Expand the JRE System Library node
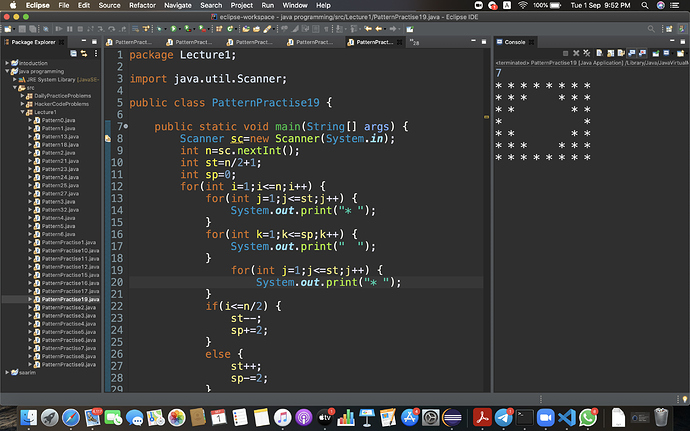This screenshot has width=690, height=431. click(x=16, y=79)
